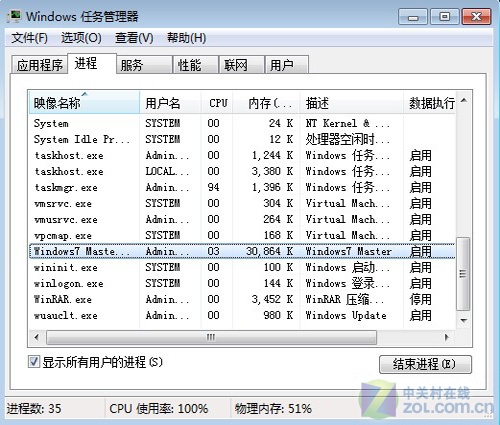Viewport: 500px width, 425px height.
Task: Open the 查看(V) menu
Action: 134,38
